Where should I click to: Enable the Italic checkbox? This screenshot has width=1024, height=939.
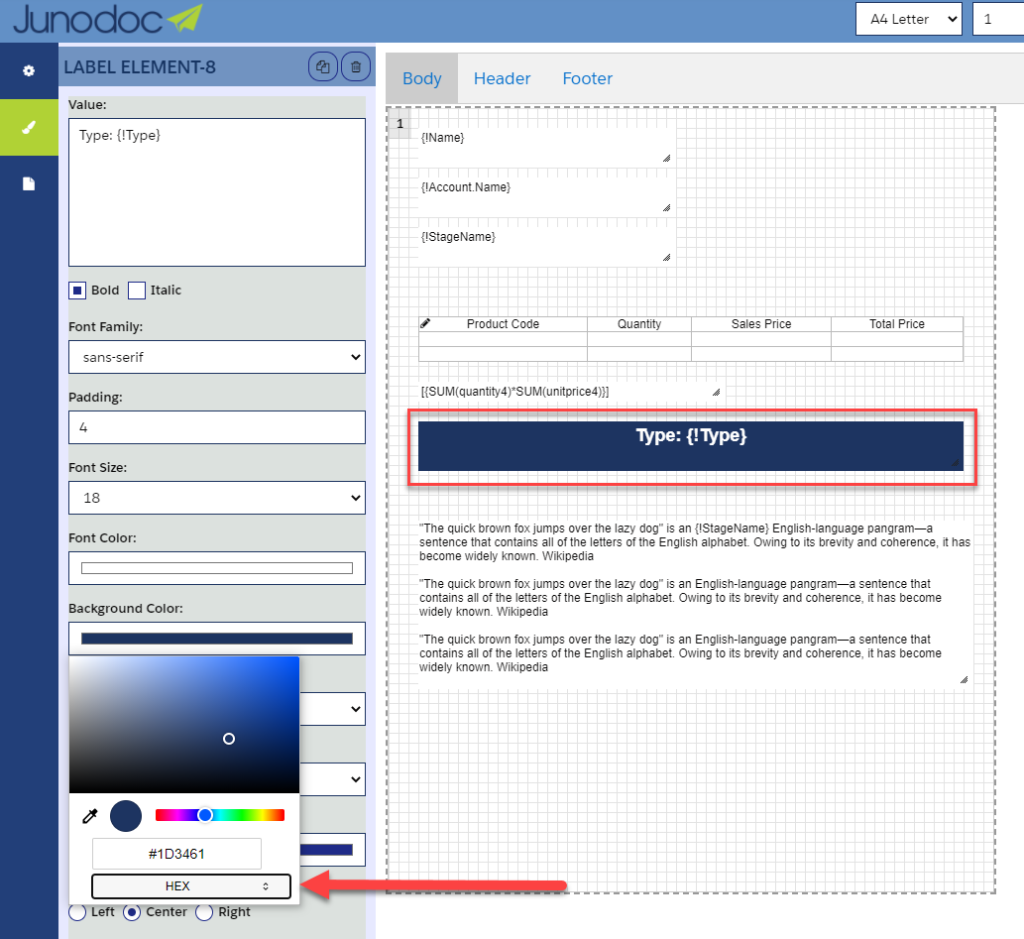(136, 291)
